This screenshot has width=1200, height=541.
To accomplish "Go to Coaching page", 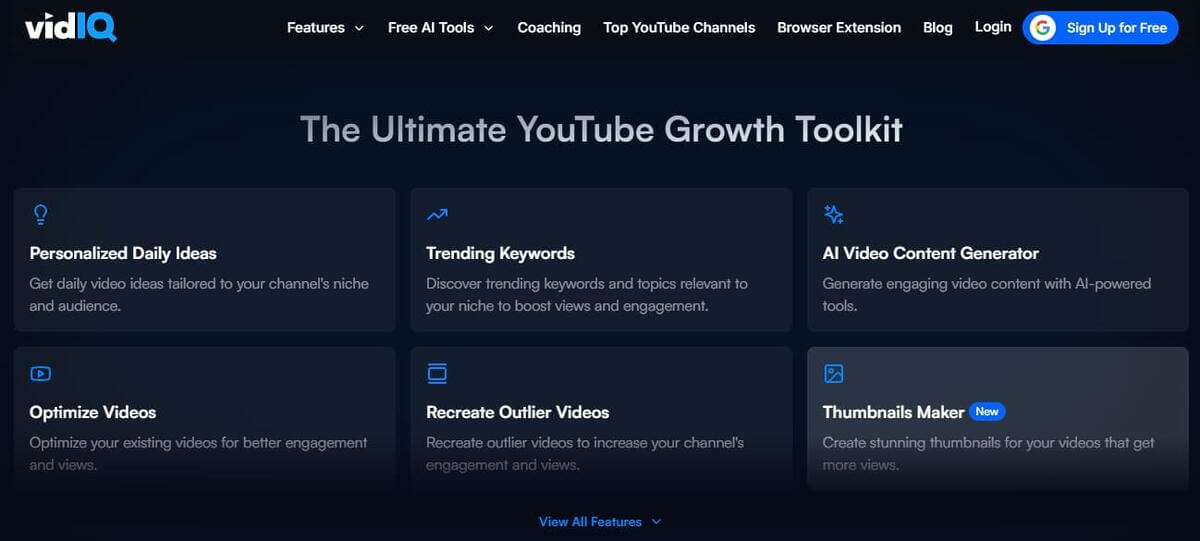I will [x=549, y=28].
